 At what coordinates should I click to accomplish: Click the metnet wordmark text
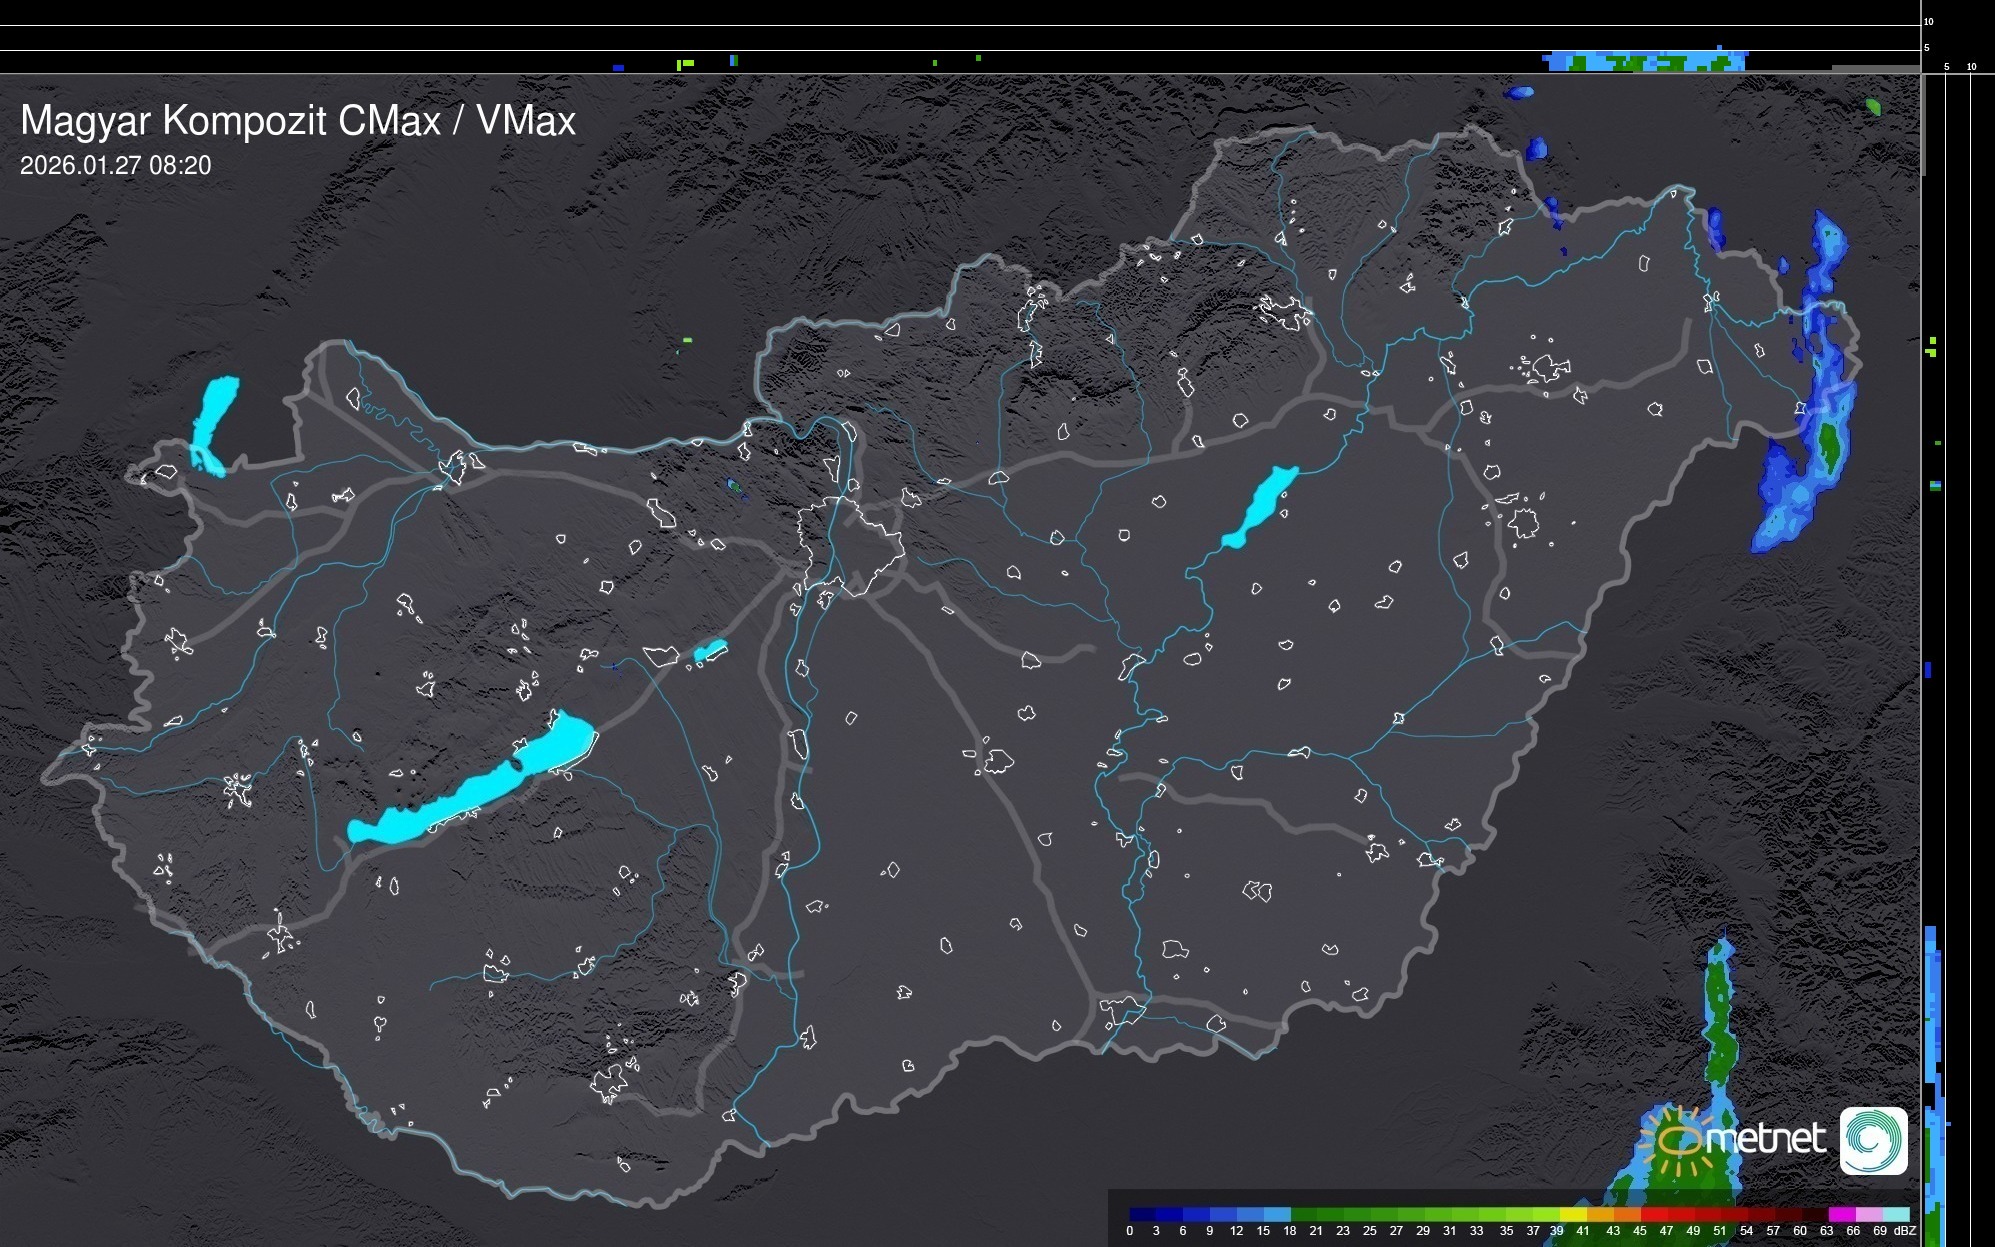pos(1765,1140)
